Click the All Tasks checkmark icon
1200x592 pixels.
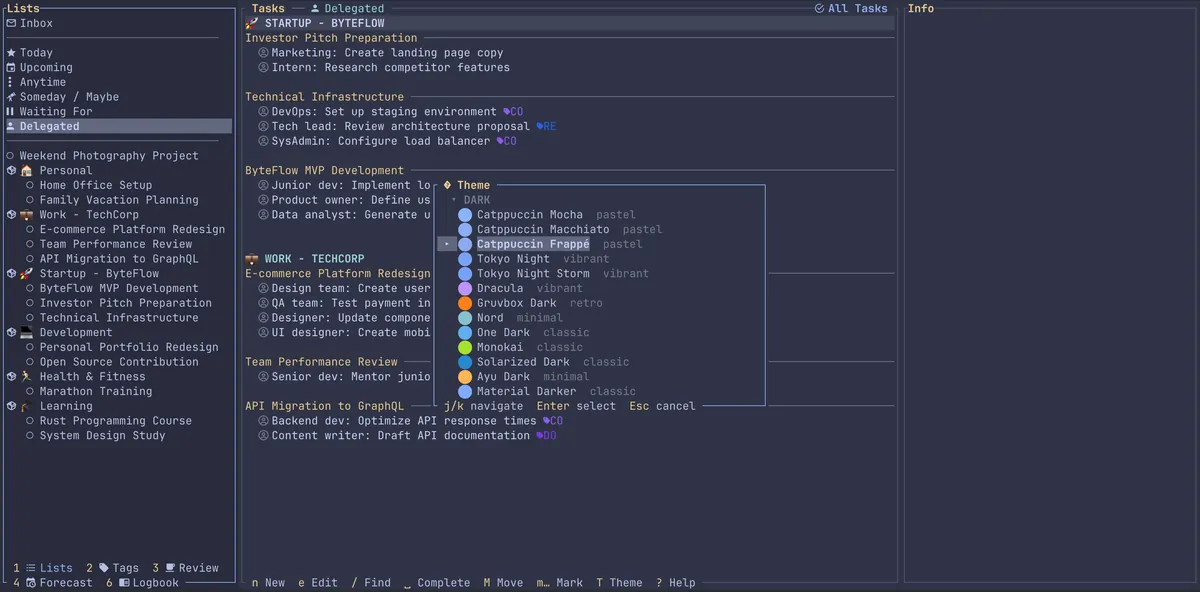coord(820,8)
